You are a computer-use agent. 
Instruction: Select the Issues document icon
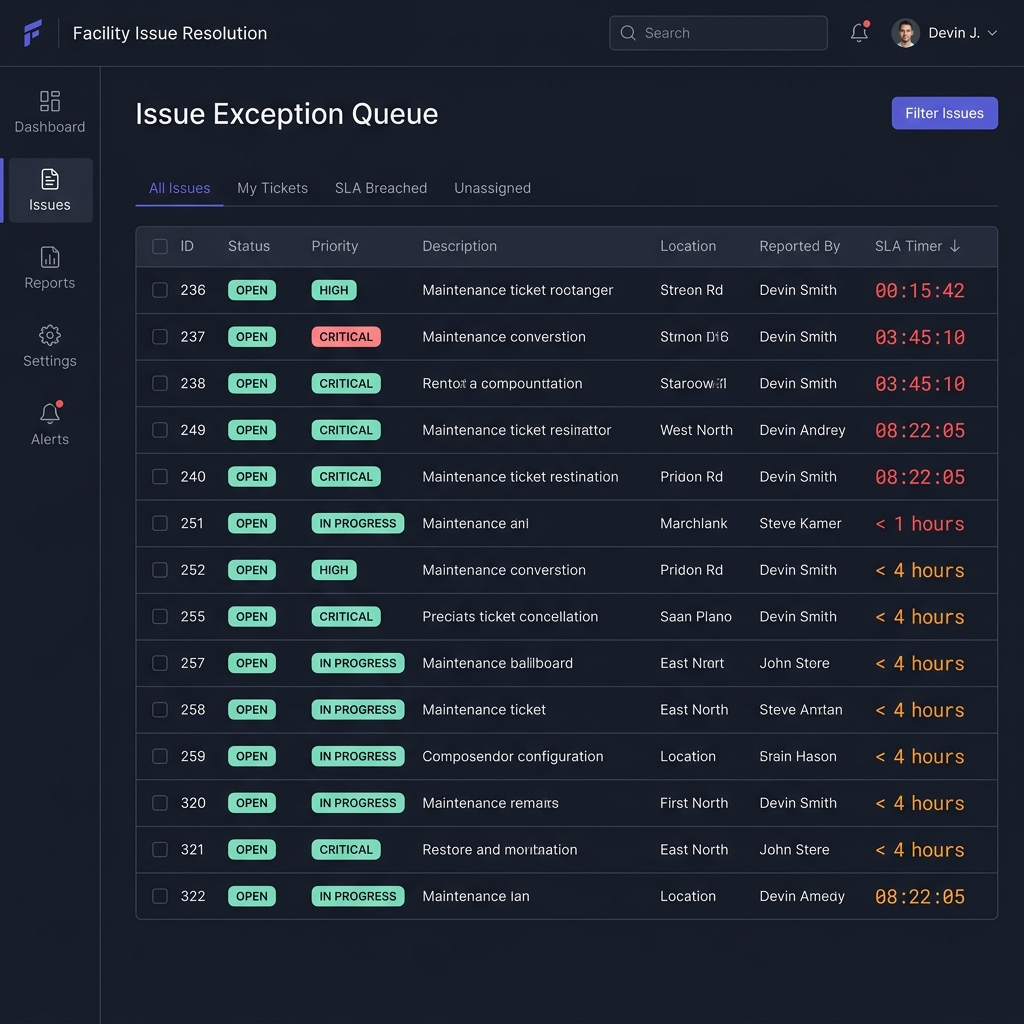tap(50, 179)
